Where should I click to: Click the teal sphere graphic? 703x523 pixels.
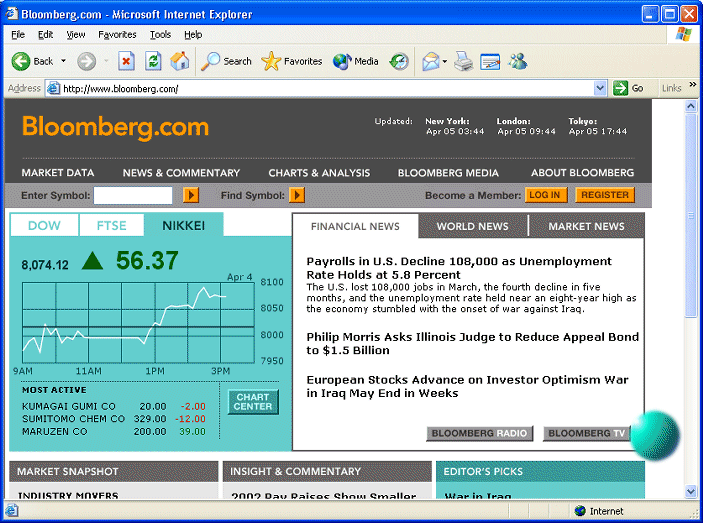[x=655, y=435]
